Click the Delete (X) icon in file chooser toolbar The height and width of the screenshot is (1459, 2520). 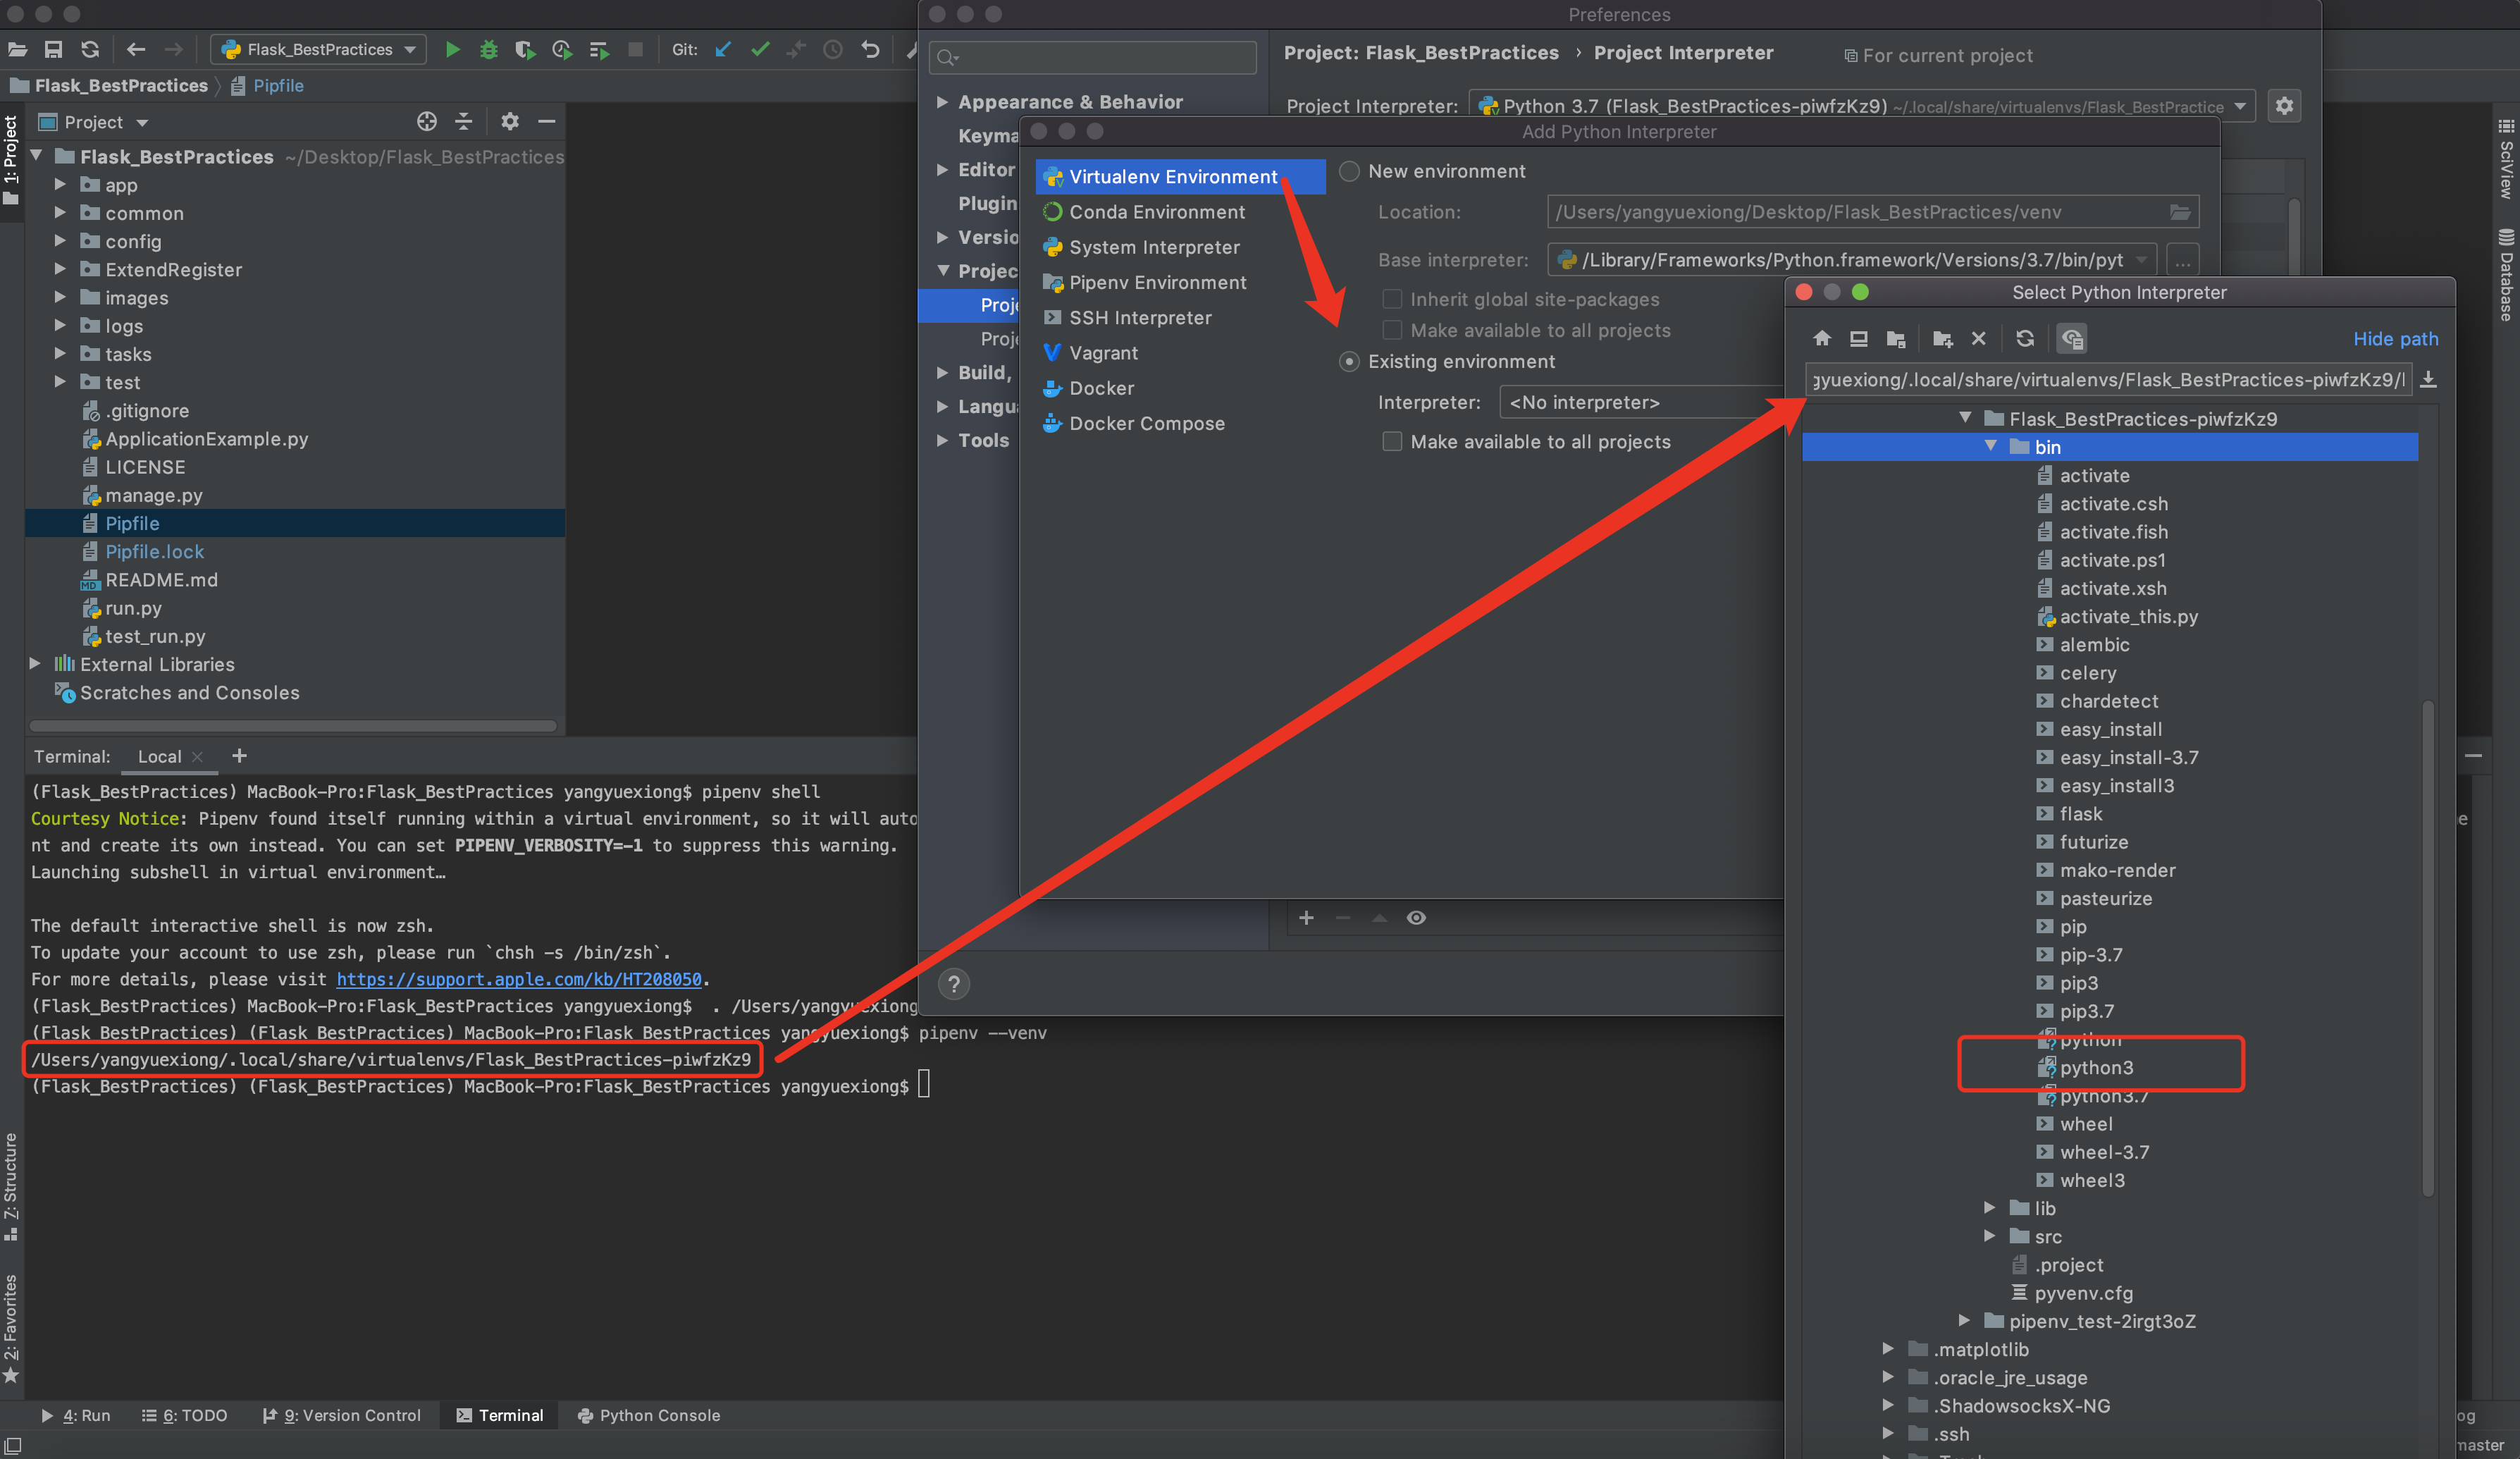(x=1978, y=338)
